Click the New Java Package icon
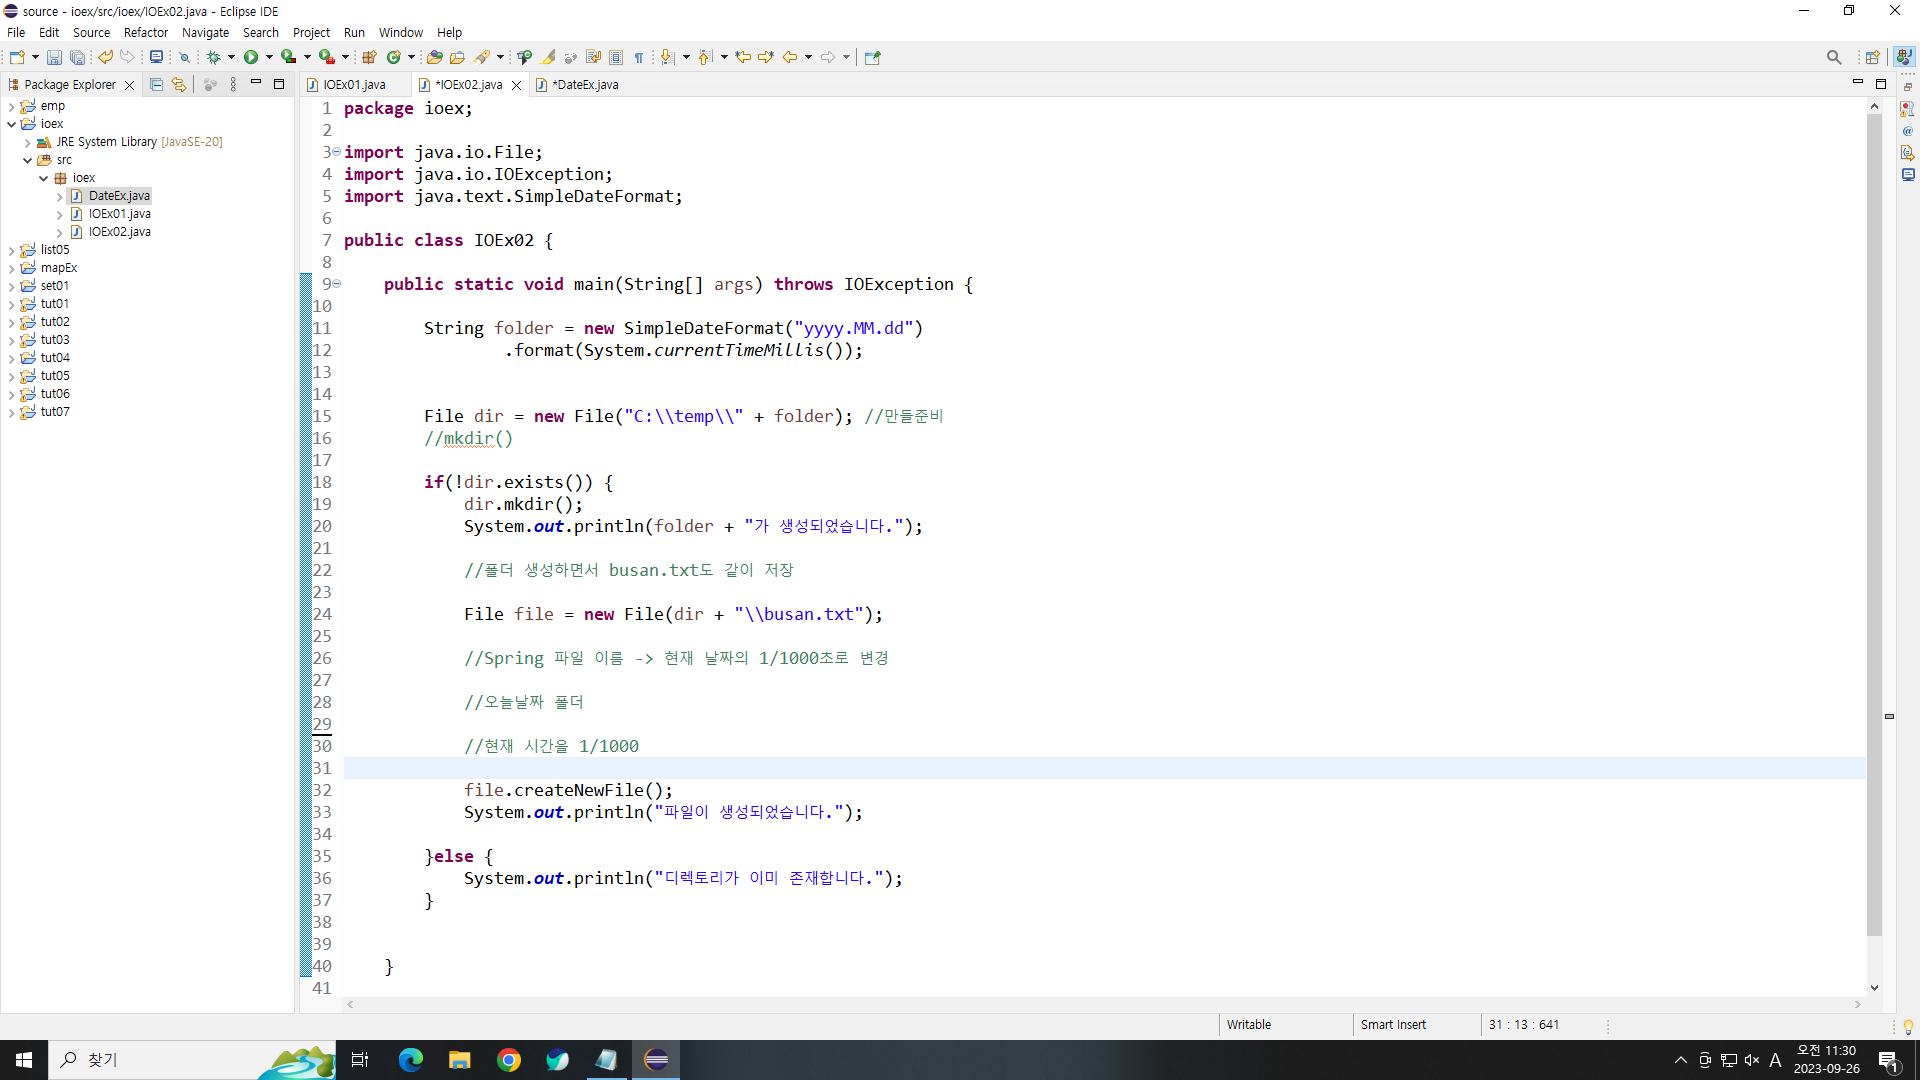 tap(369, 58)
